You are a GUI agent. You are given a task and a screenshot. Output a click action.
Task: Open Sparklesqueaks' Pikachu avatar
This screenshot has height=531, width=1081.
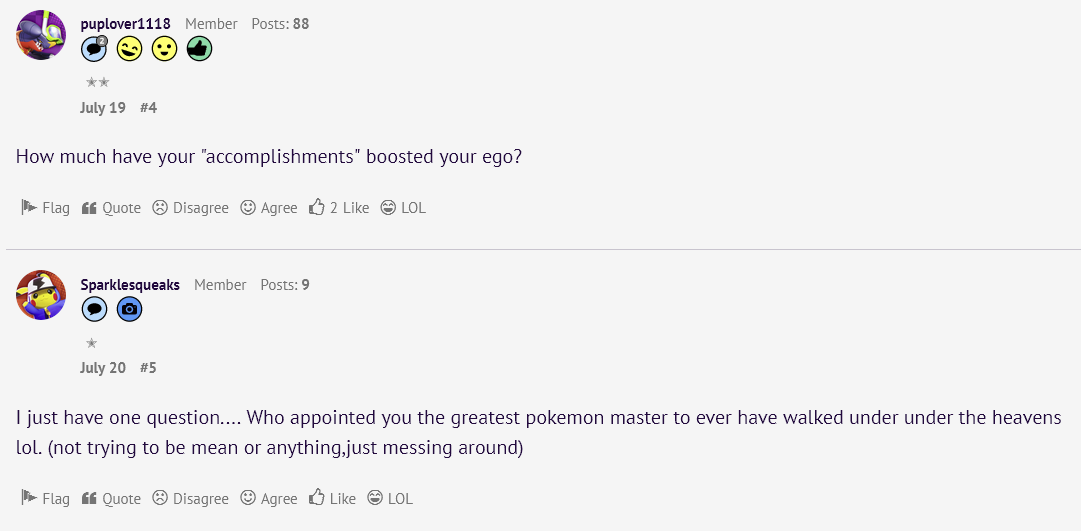(x=41, y=294)
